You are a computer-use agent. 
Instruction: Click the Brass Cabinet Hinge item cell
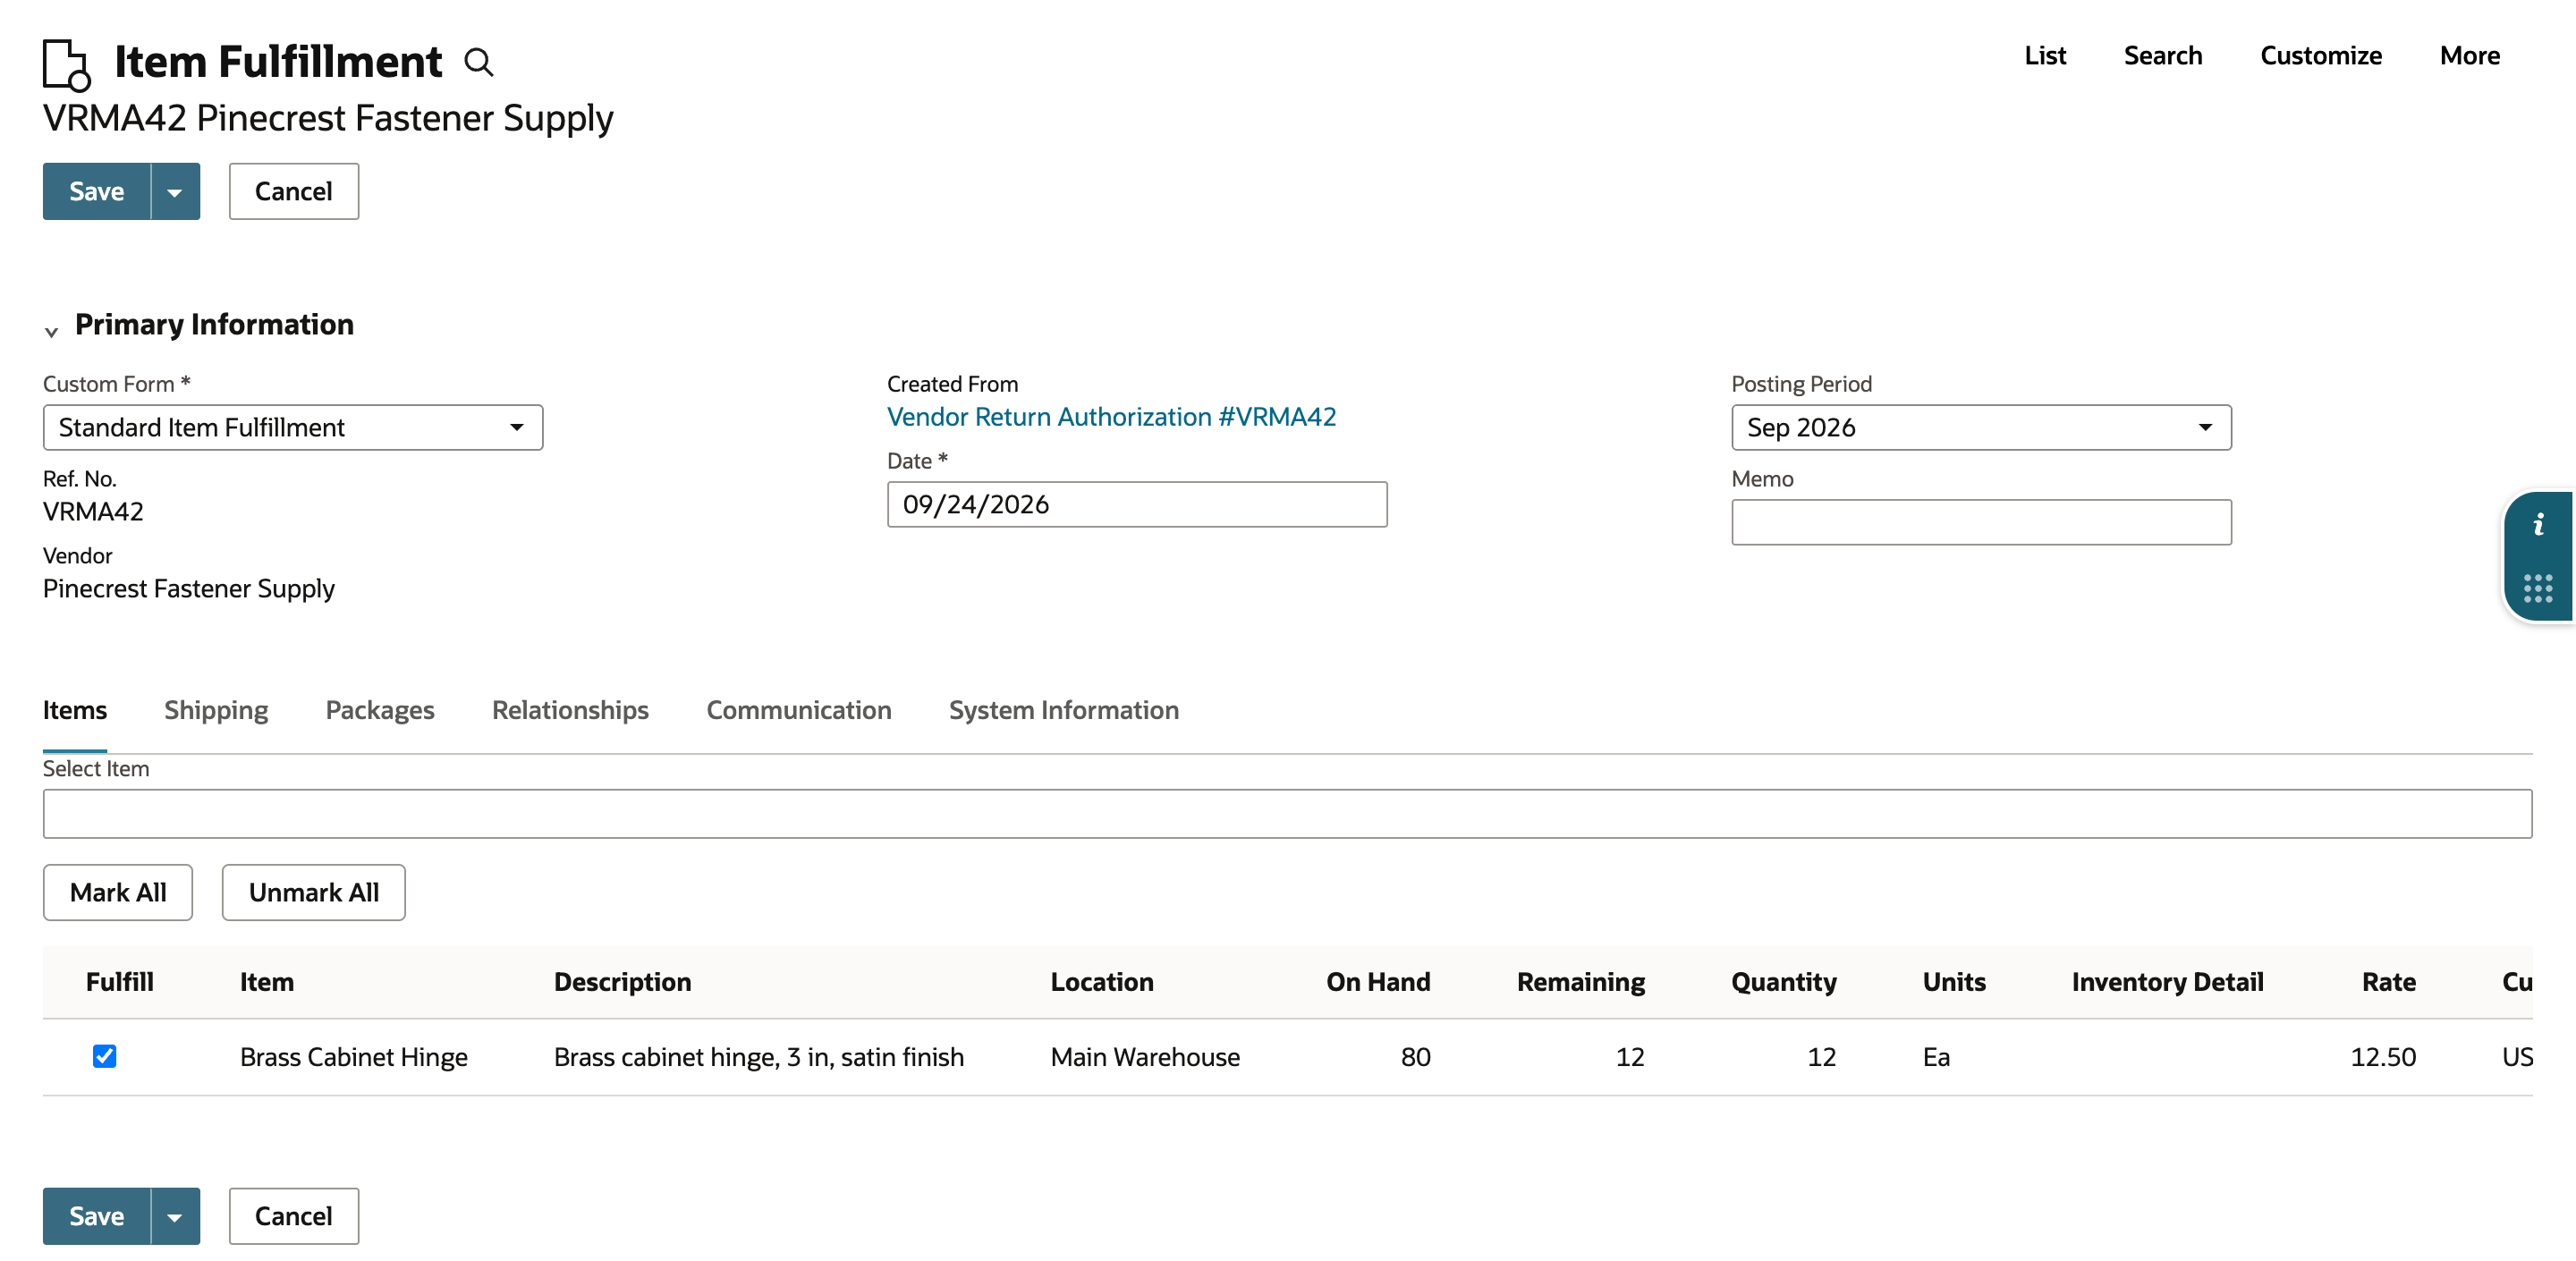353,1056
